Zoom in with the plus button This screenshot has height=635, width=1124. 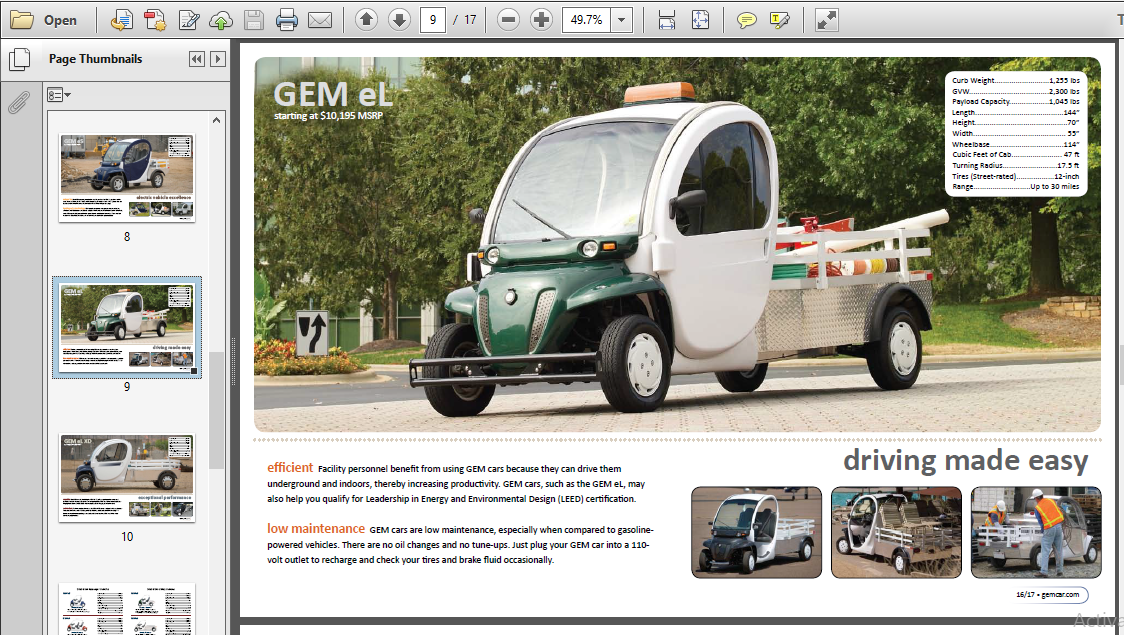541,20
